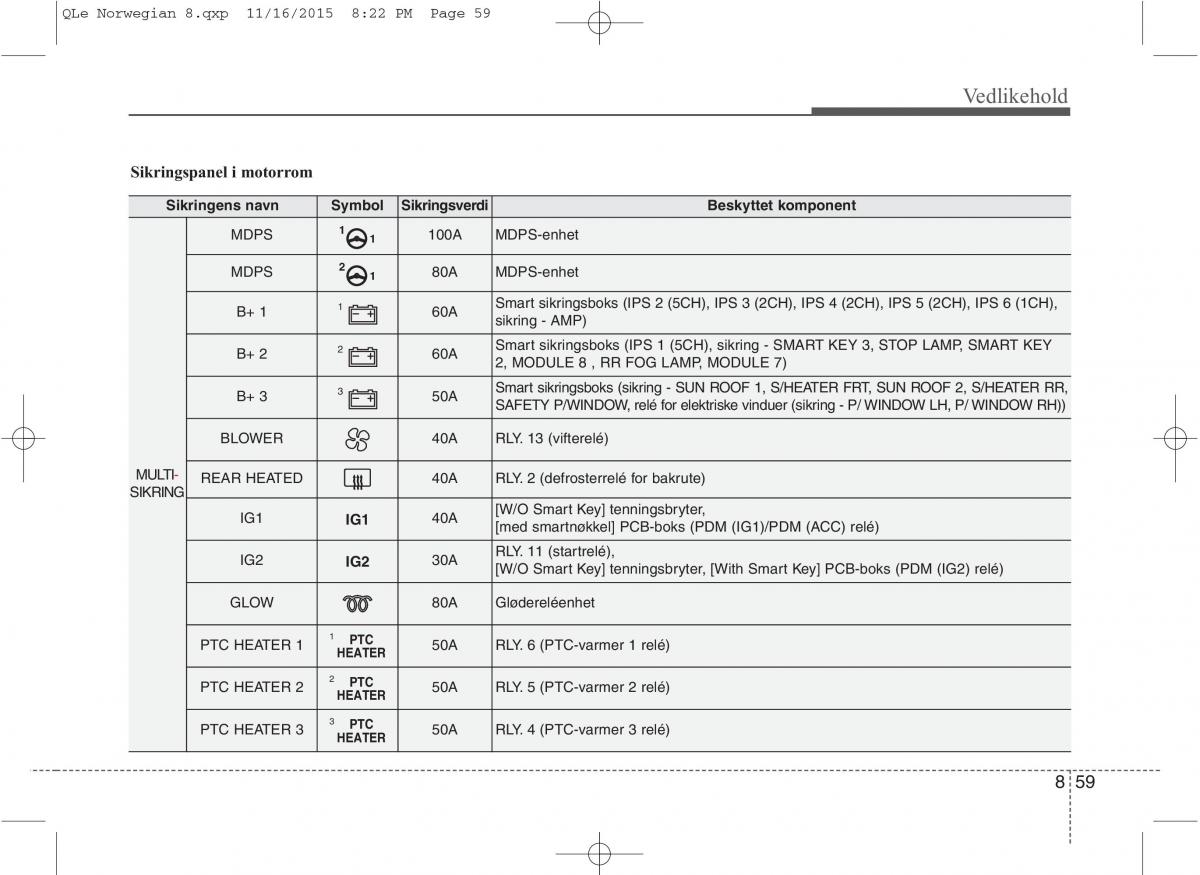Click 'RLY. 13 (vifterelé)' description
Image resolution: width=1200 pixels, height=875 pixels.
coord(552,438)
